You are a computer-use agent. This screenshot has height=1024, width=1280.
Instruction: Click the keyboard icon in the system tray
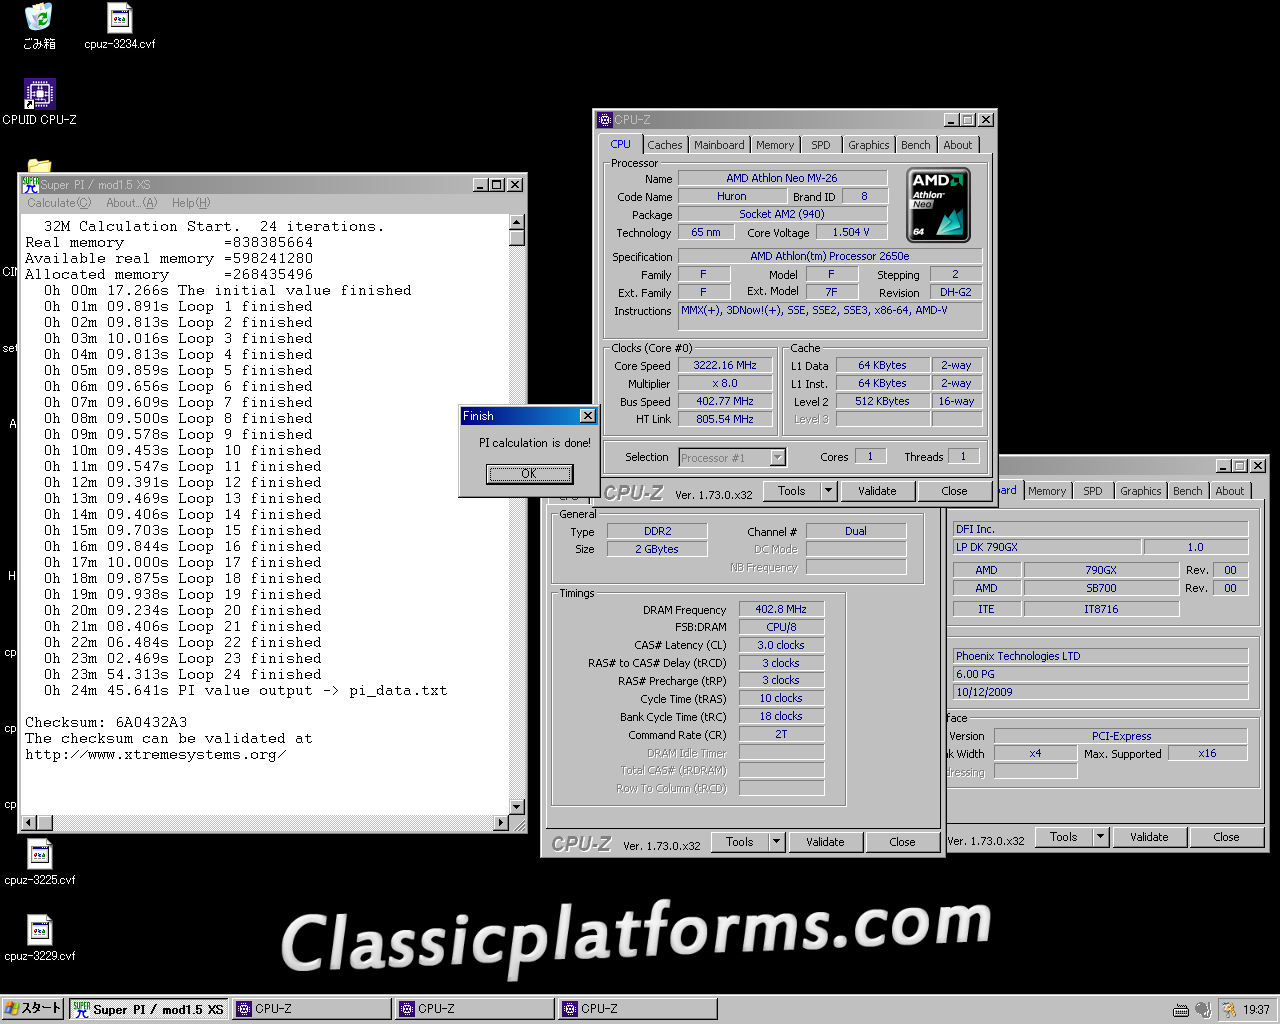point(1181,1010)
